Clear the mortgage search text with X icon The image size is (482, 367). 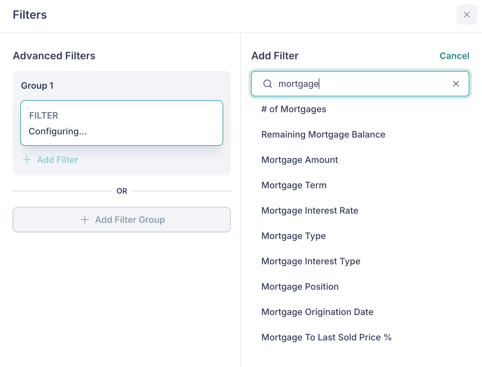pyautogui.click(x=456, y=84)
